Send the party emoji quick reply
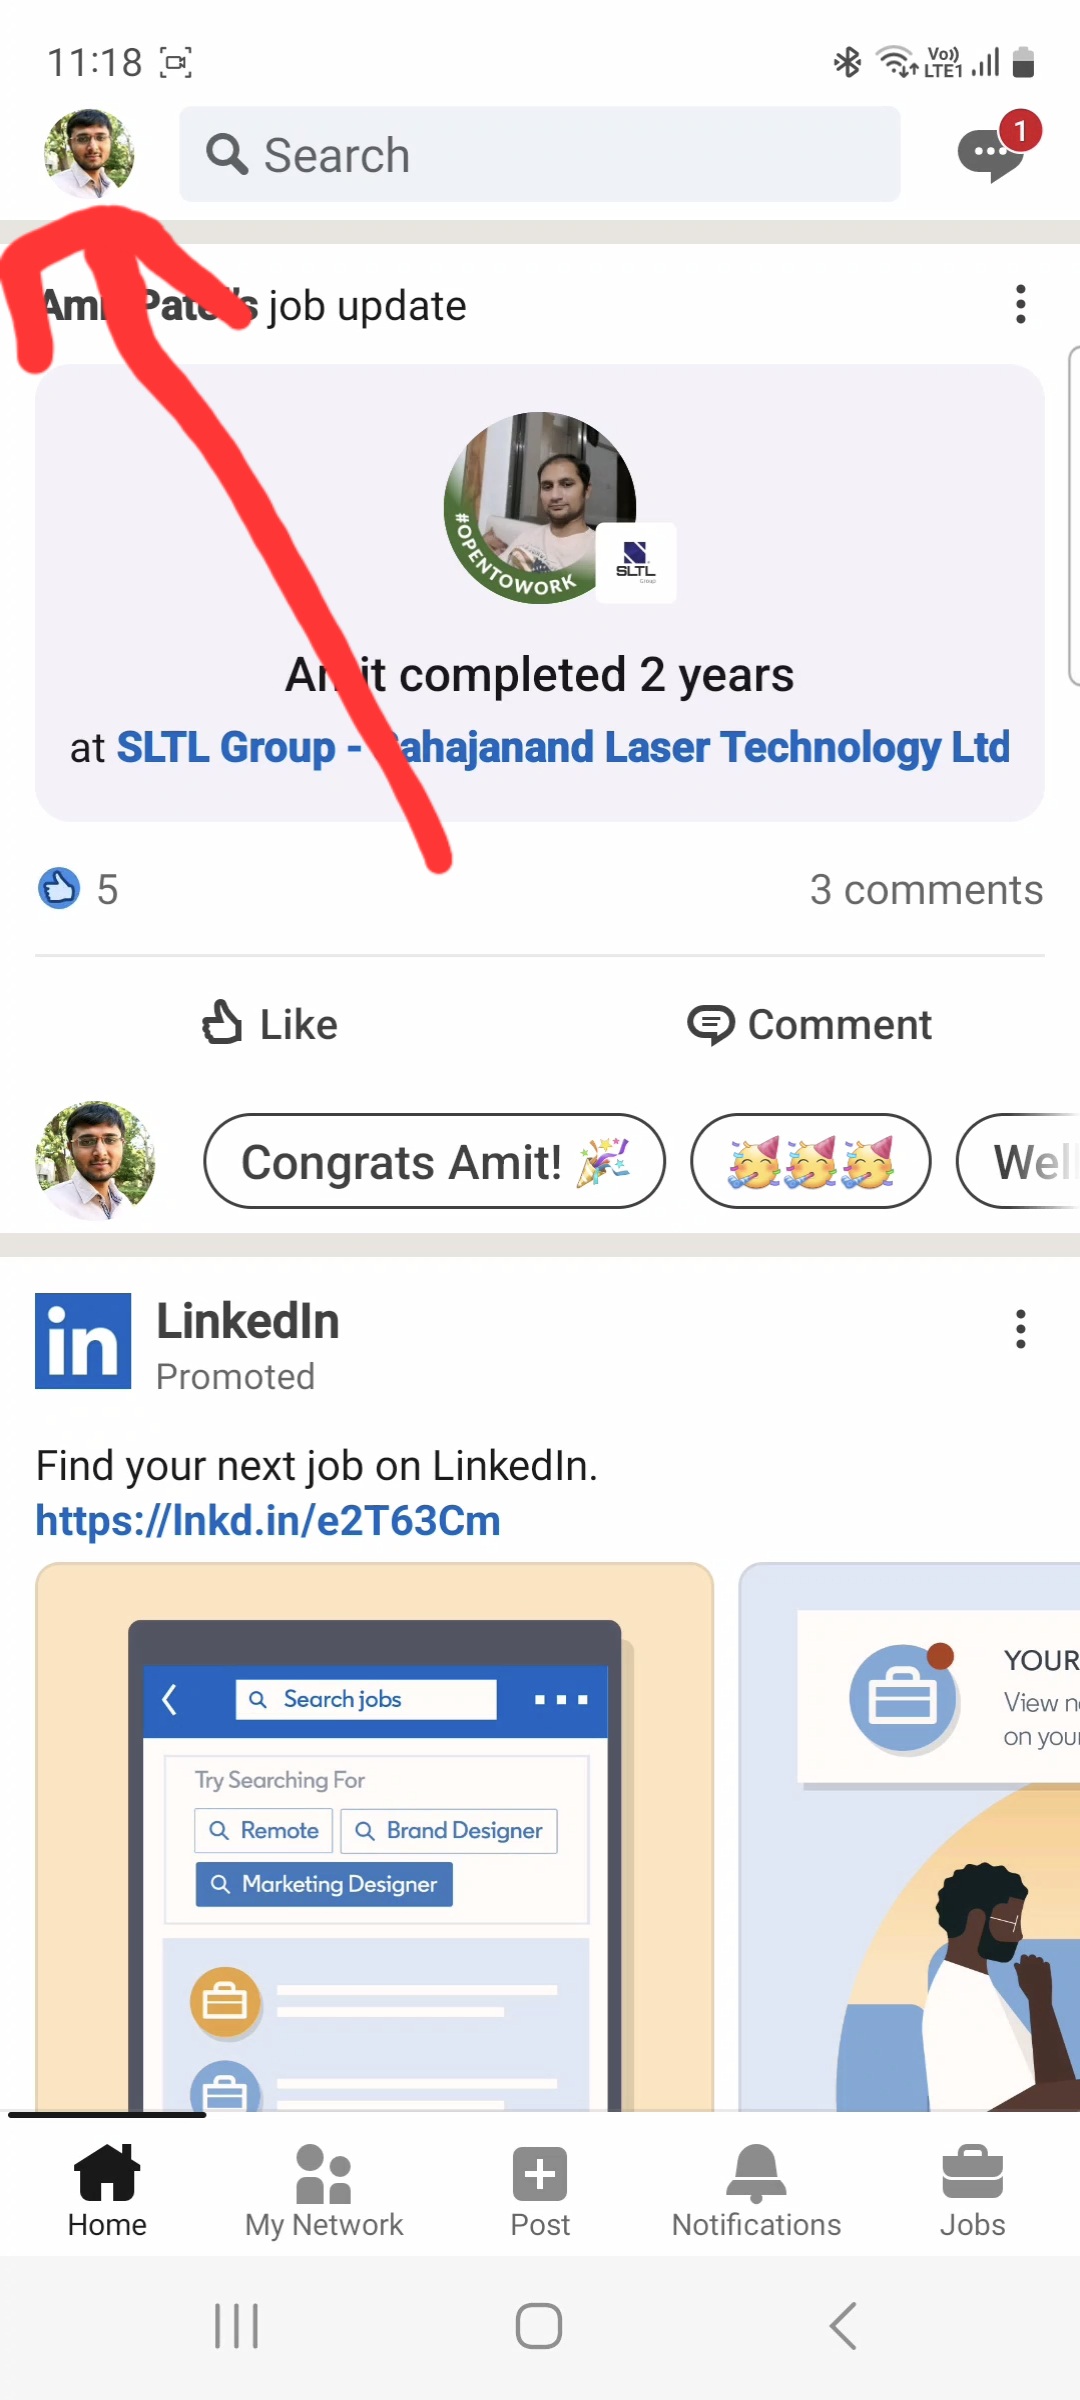1080x2400 pixels. click(x=810, y=1161)
